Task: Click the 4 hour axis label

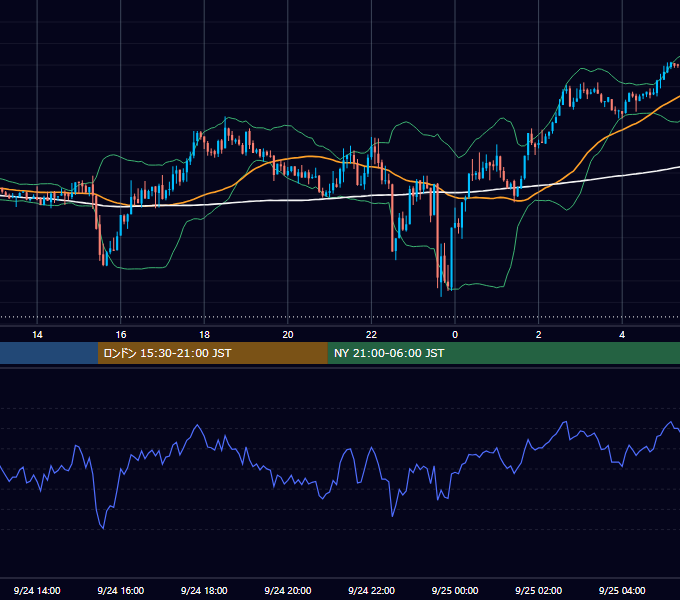Action: (622, 335)
